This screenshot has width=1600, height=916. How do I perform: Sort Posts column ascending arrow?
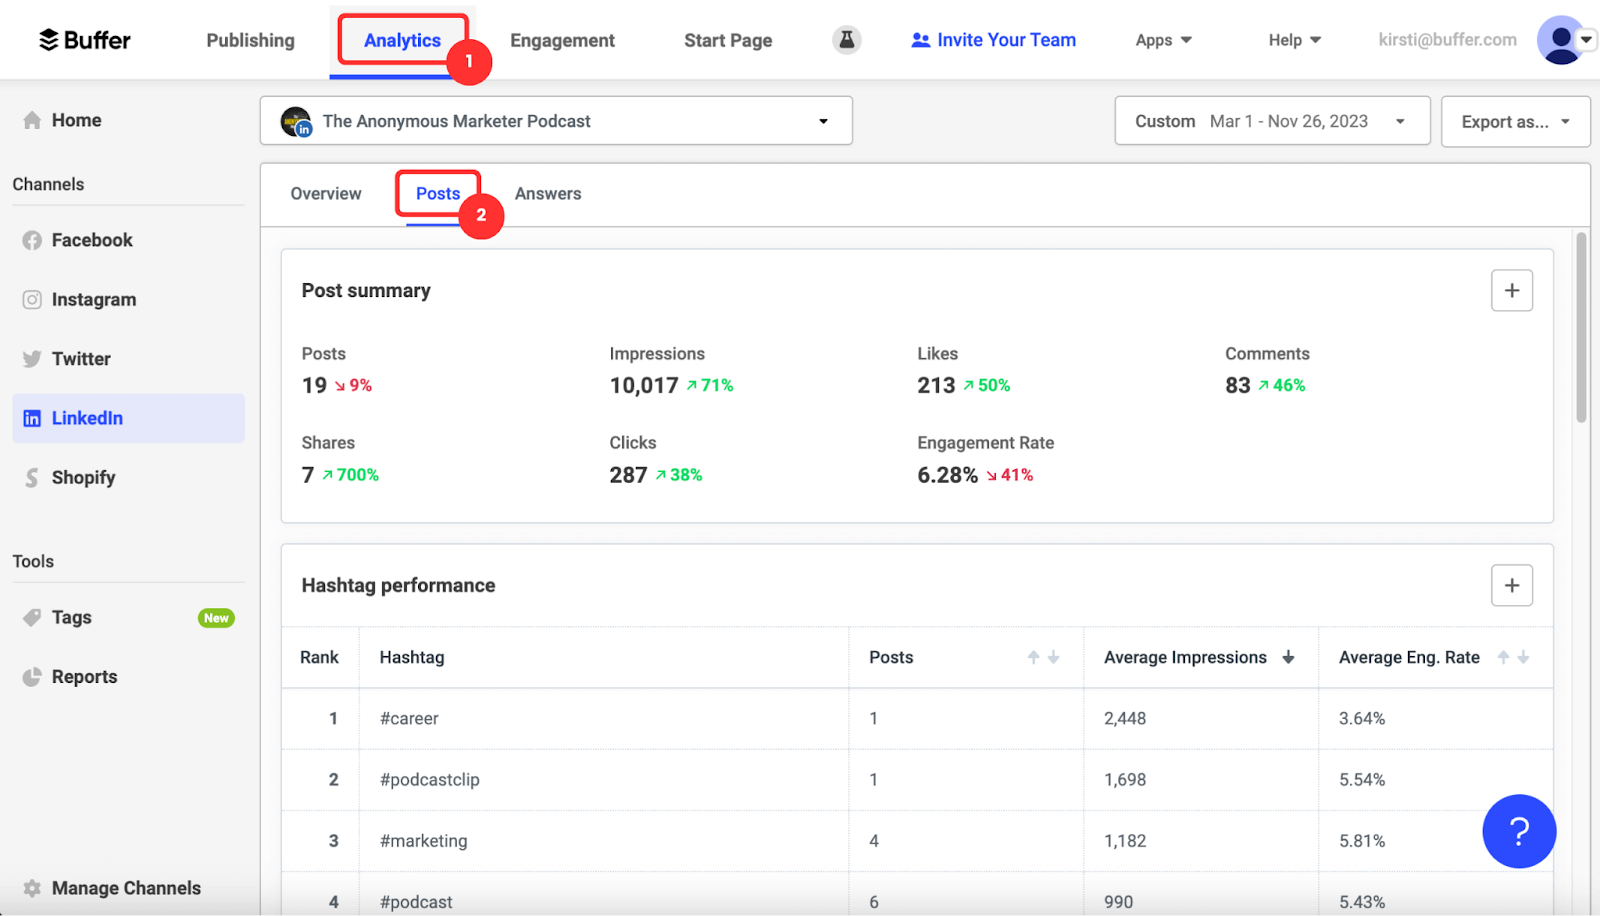1033,657
